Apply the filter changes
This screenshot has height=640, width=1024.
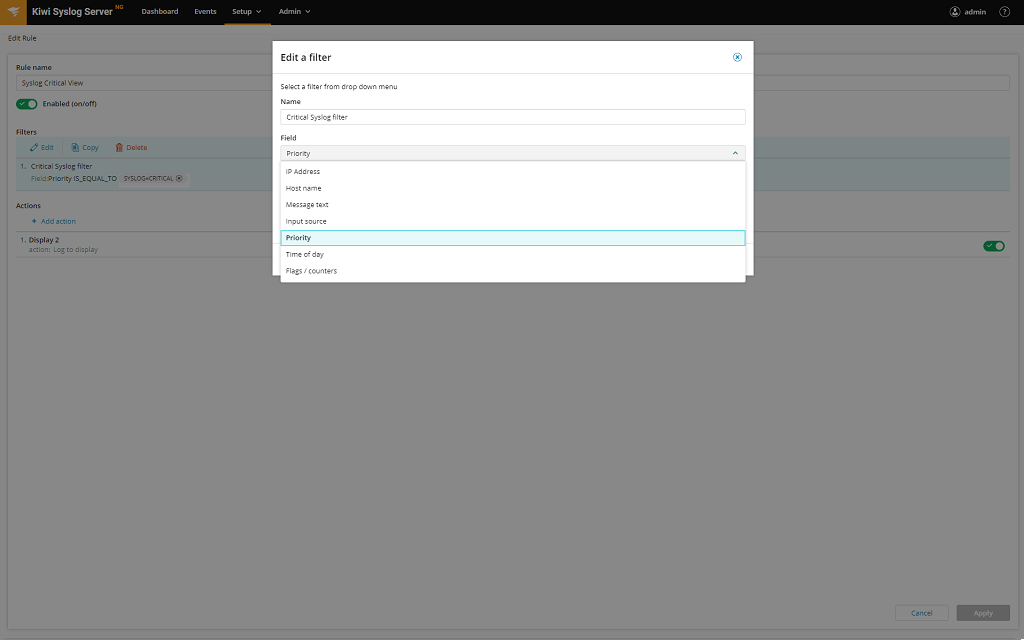[982, 612]
